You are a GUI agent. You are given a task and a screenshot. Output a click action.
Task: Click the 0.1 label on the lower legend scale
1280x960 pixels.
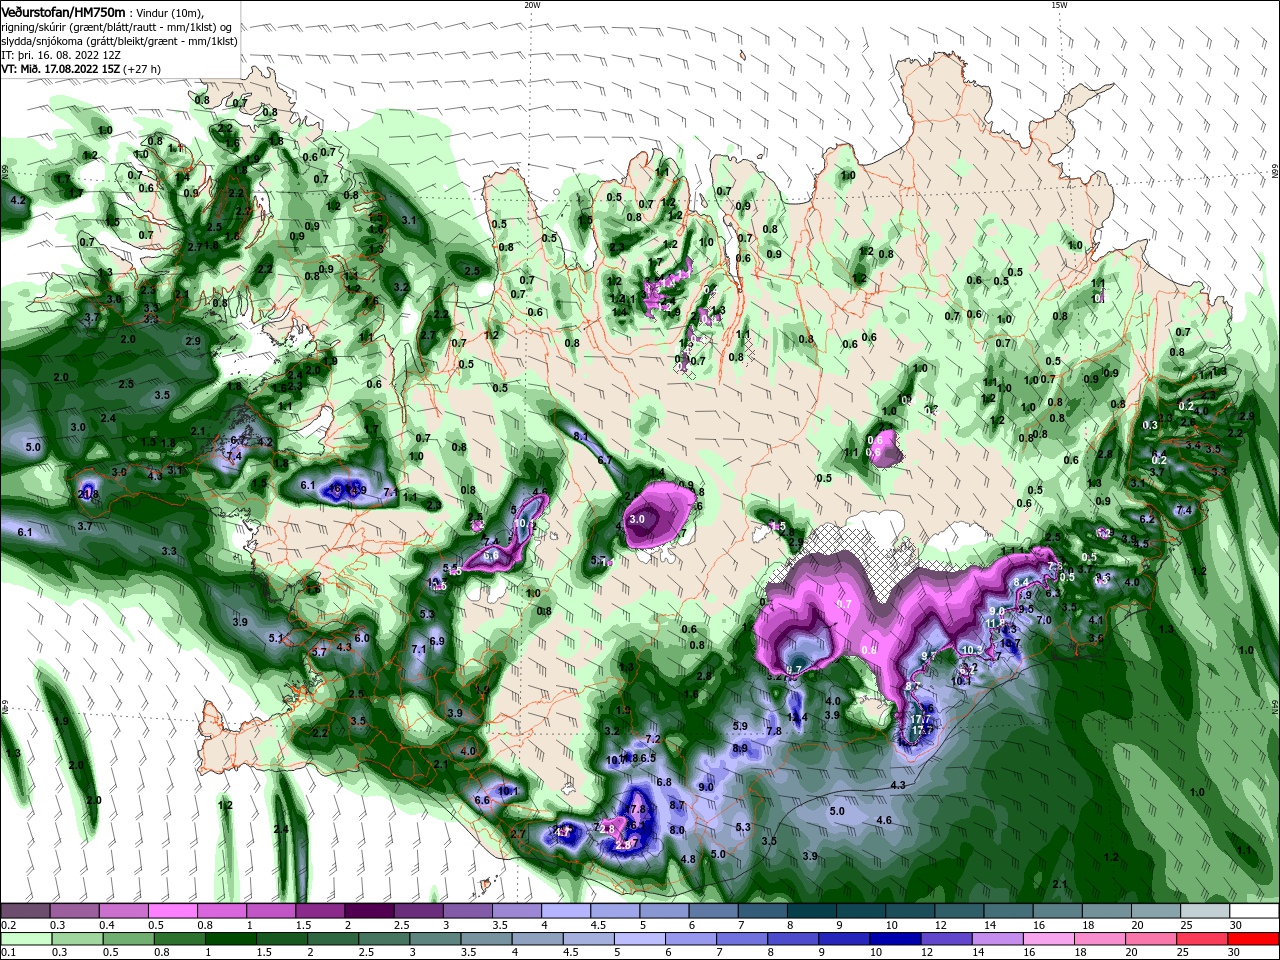8,952
